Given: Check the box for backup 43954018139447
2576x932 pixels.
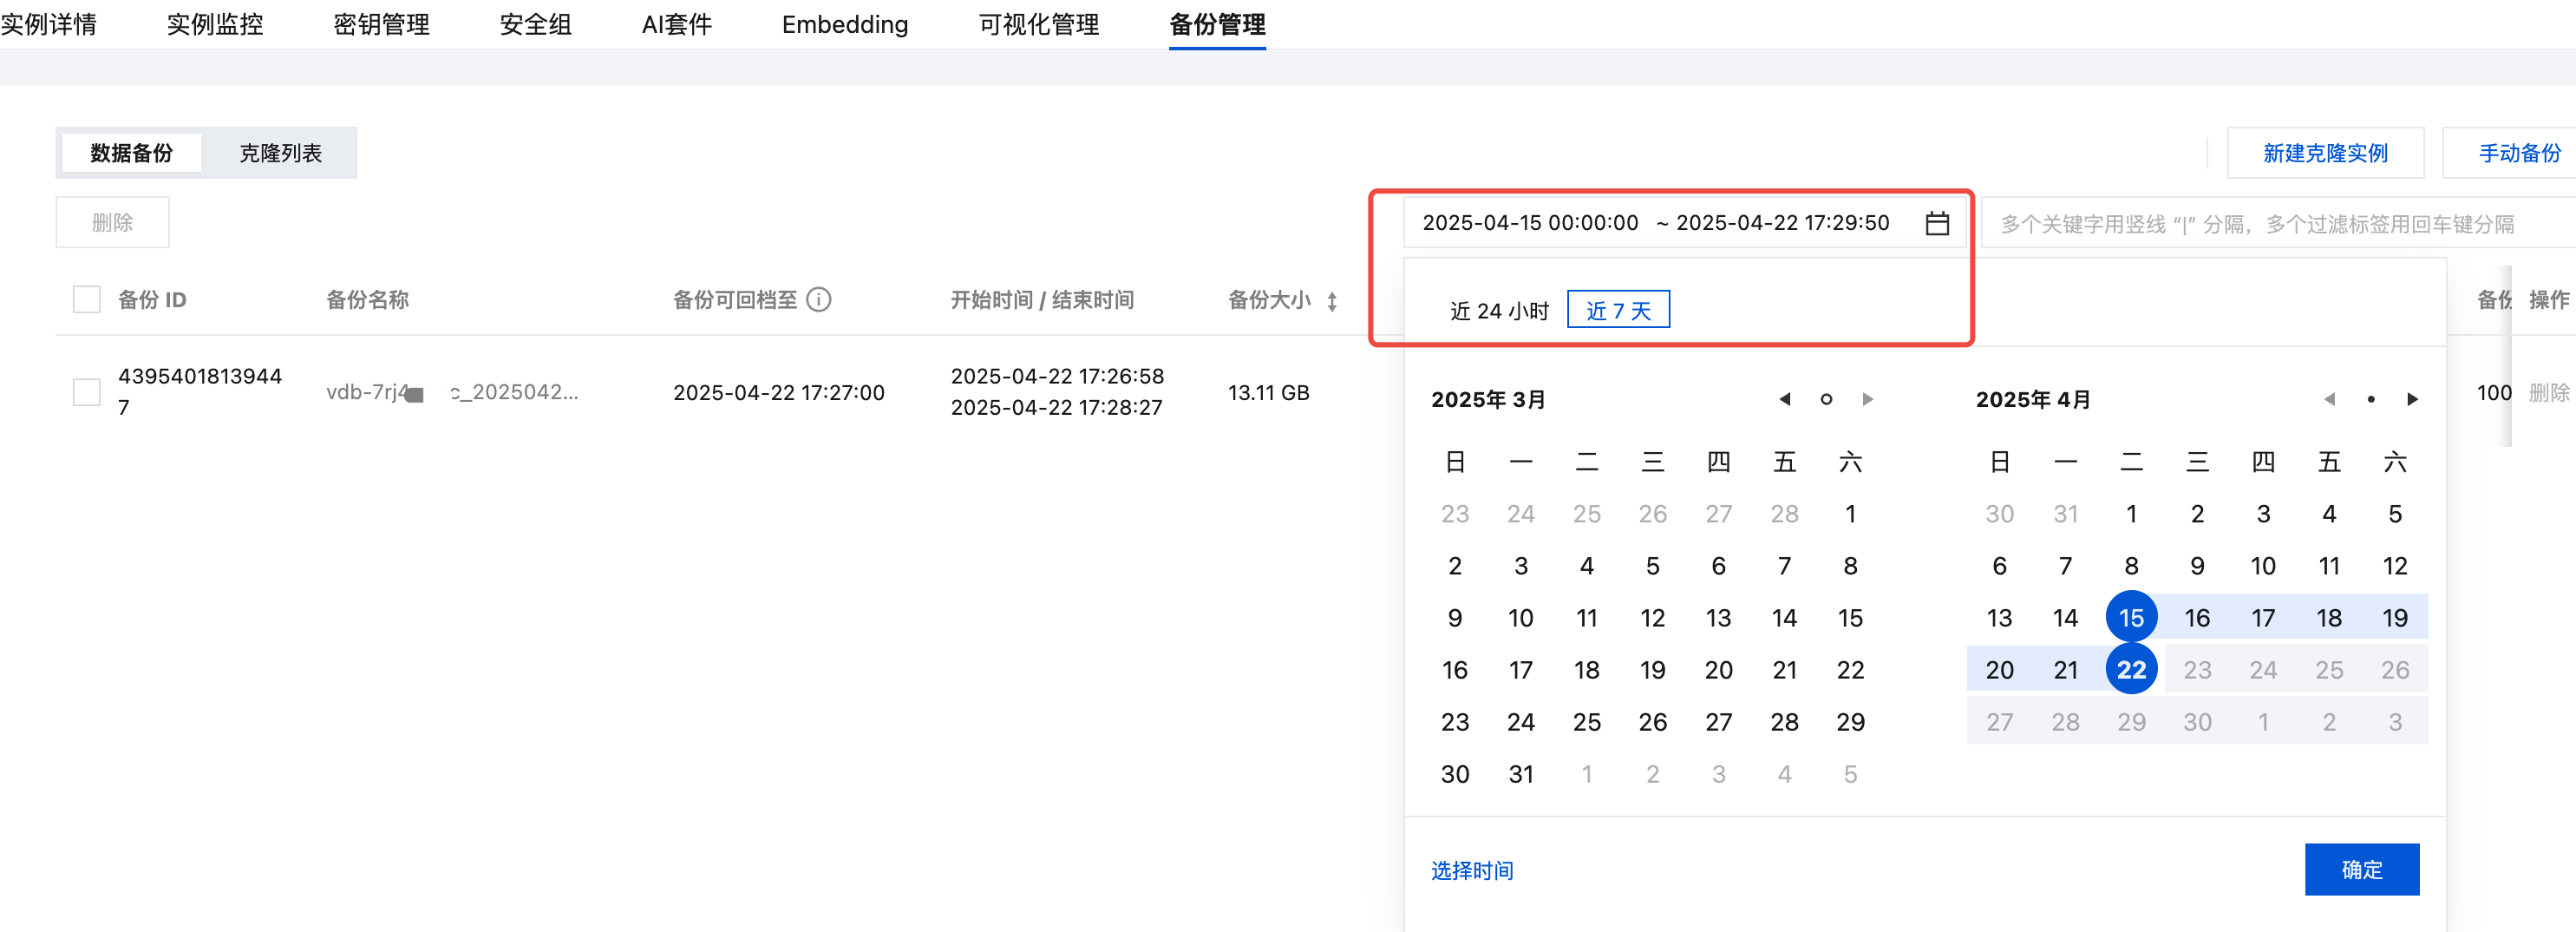Looking at the screenshot, I should tap(87, 392).
